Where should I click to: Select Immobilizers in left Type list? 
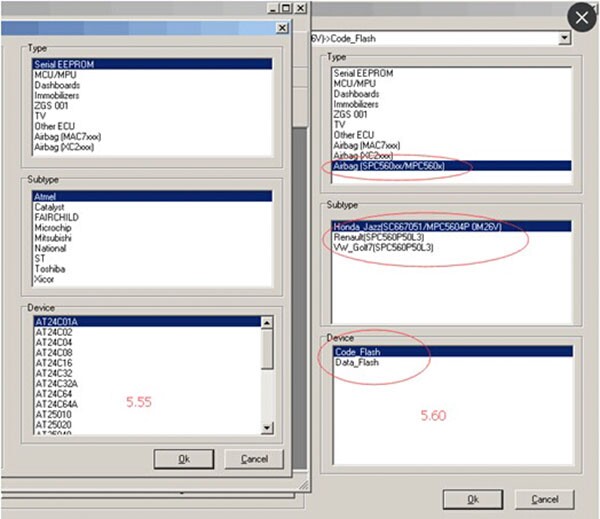(x=59, y=94)
